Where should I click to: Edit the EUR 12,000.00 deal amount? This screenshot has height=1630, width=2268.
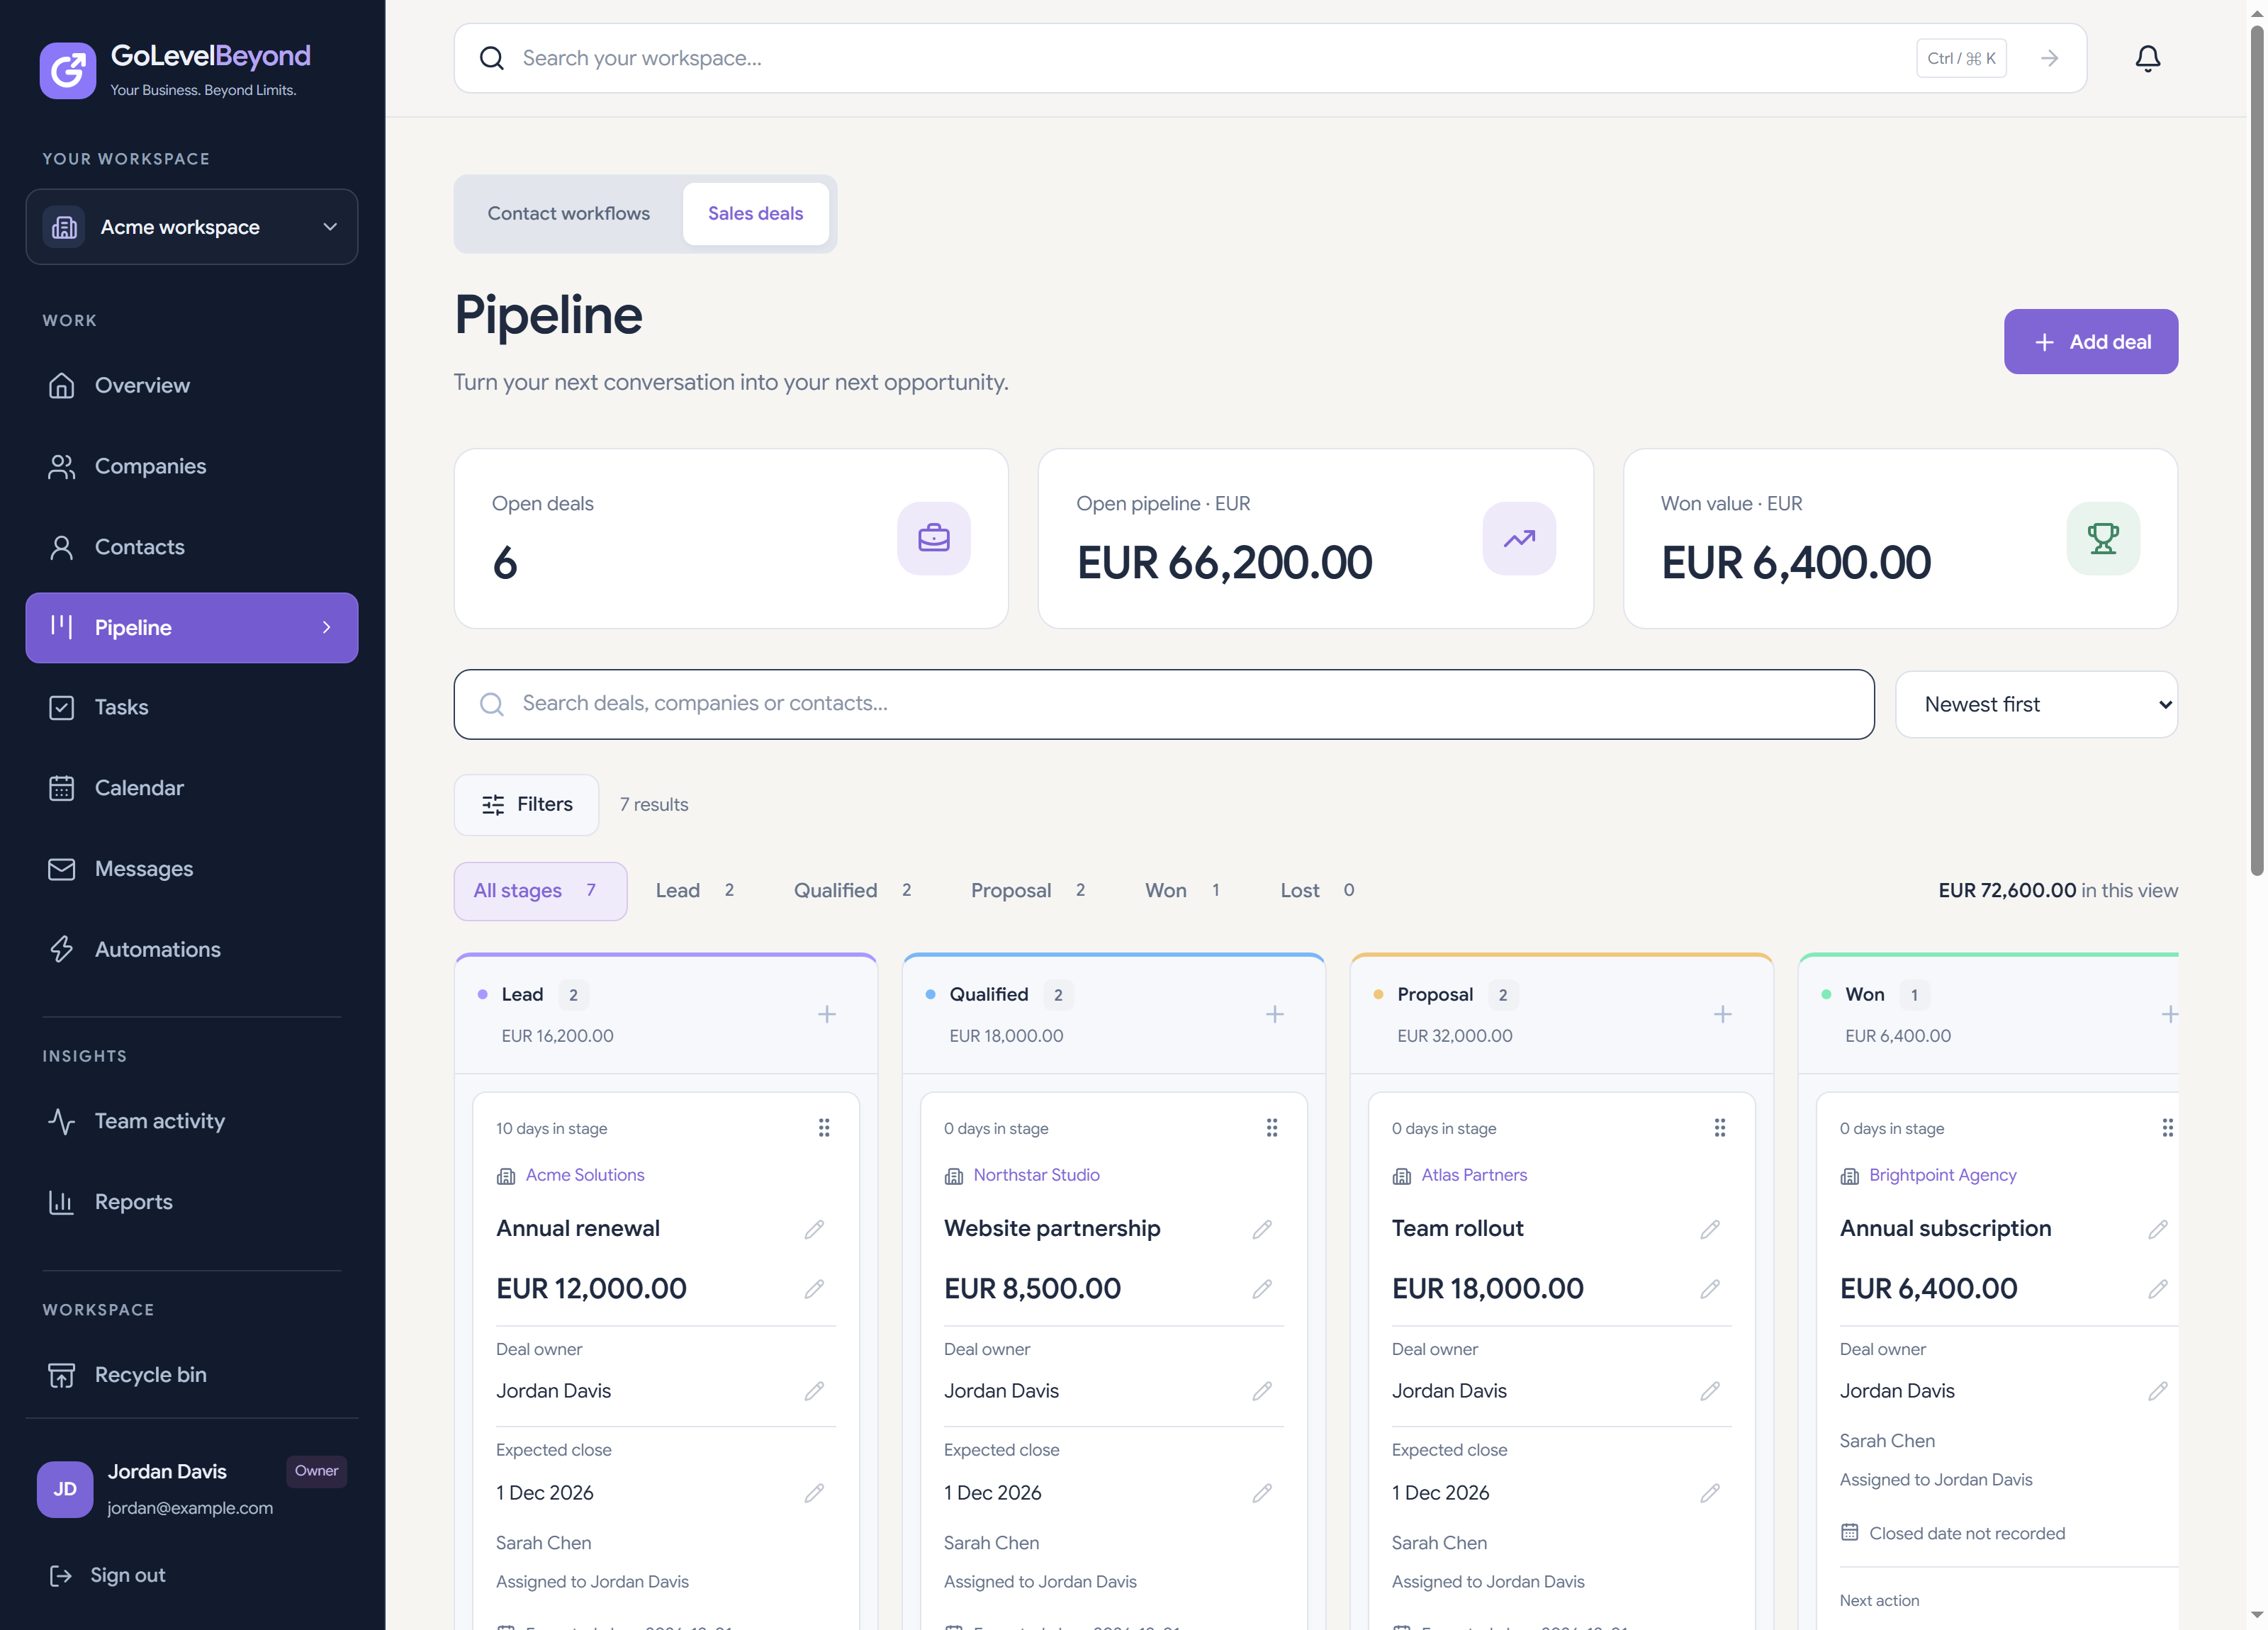(x=814, y=1289)
